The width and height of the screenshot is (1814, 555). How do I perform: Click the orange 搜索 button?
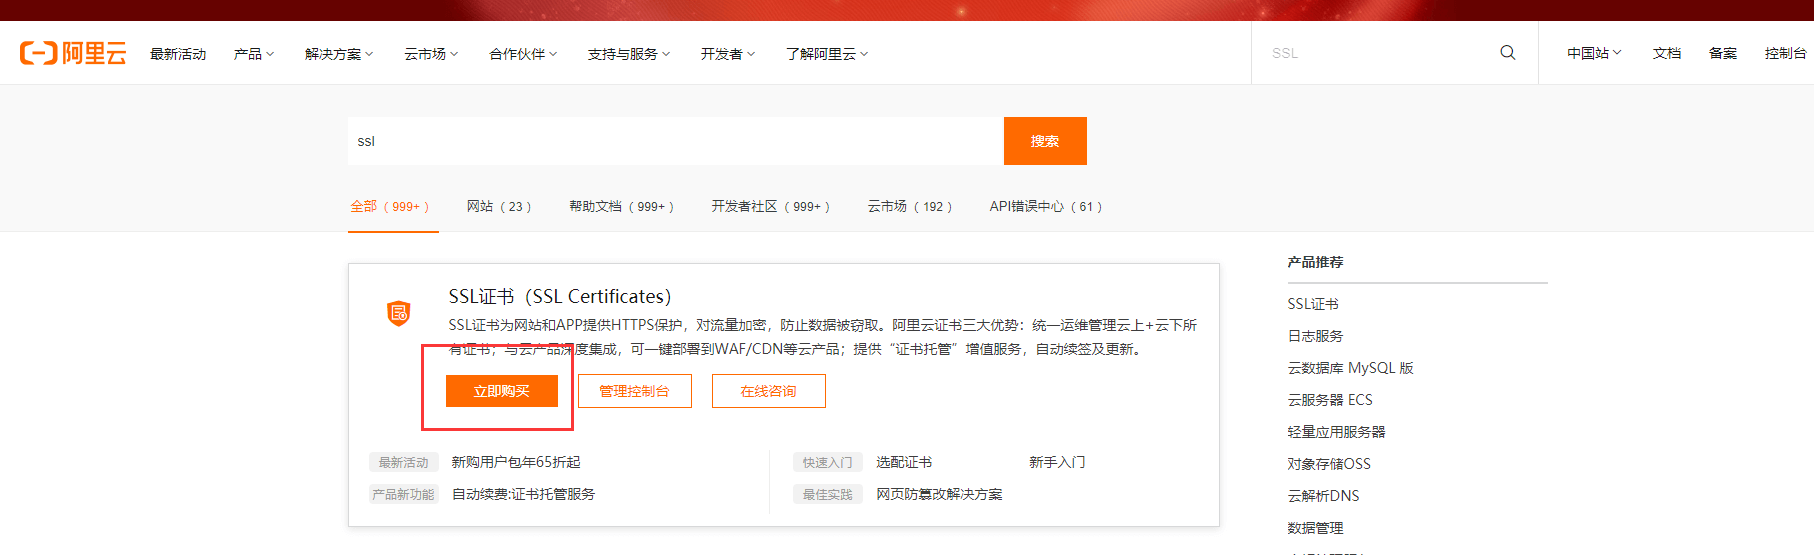click(x=1045, y=141)
